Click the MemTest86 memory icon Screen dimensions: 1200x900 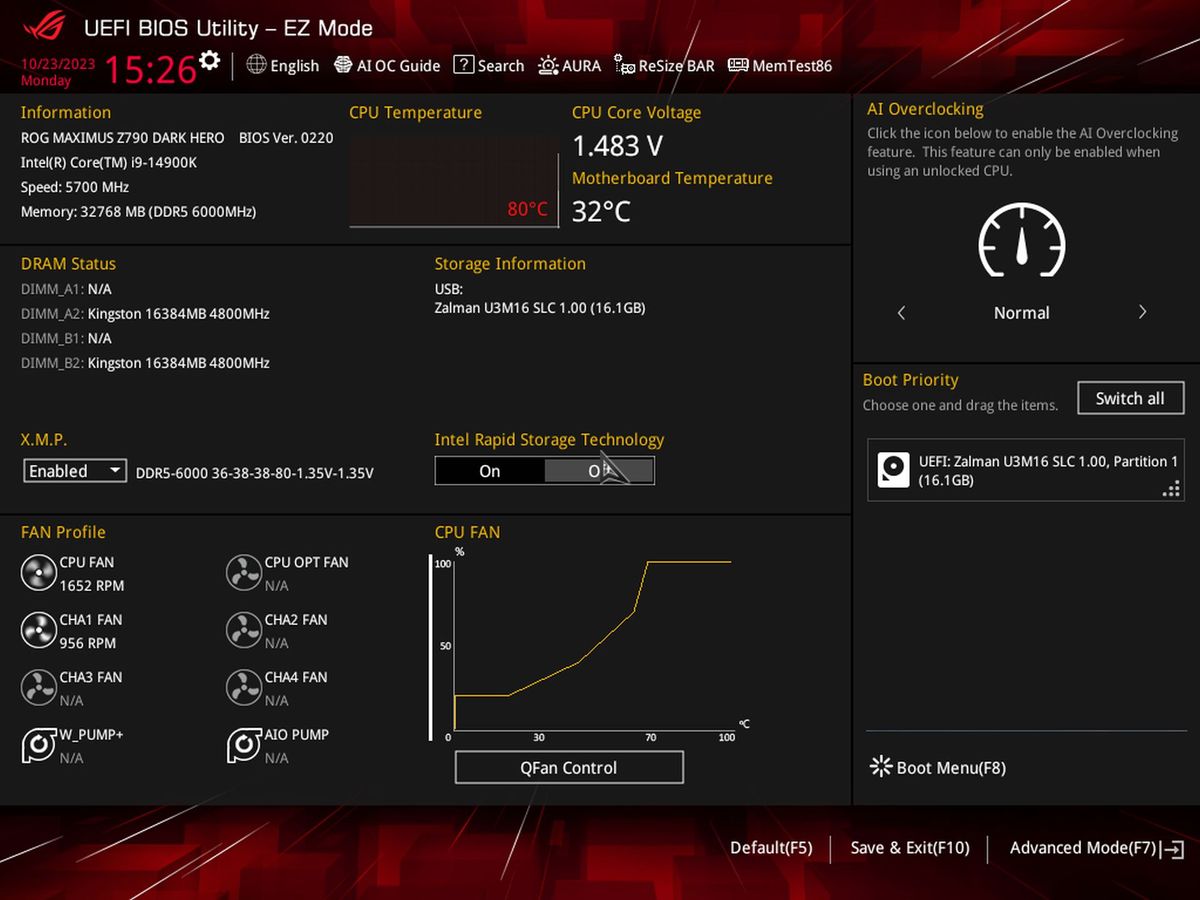pyautogui.click(x=738, y=65)
